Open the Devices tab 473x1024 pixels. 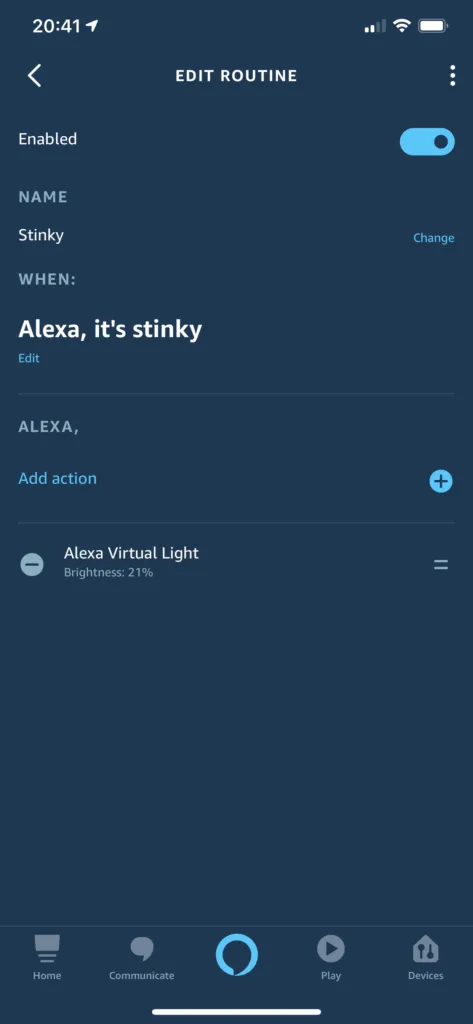tap(426, 957)
